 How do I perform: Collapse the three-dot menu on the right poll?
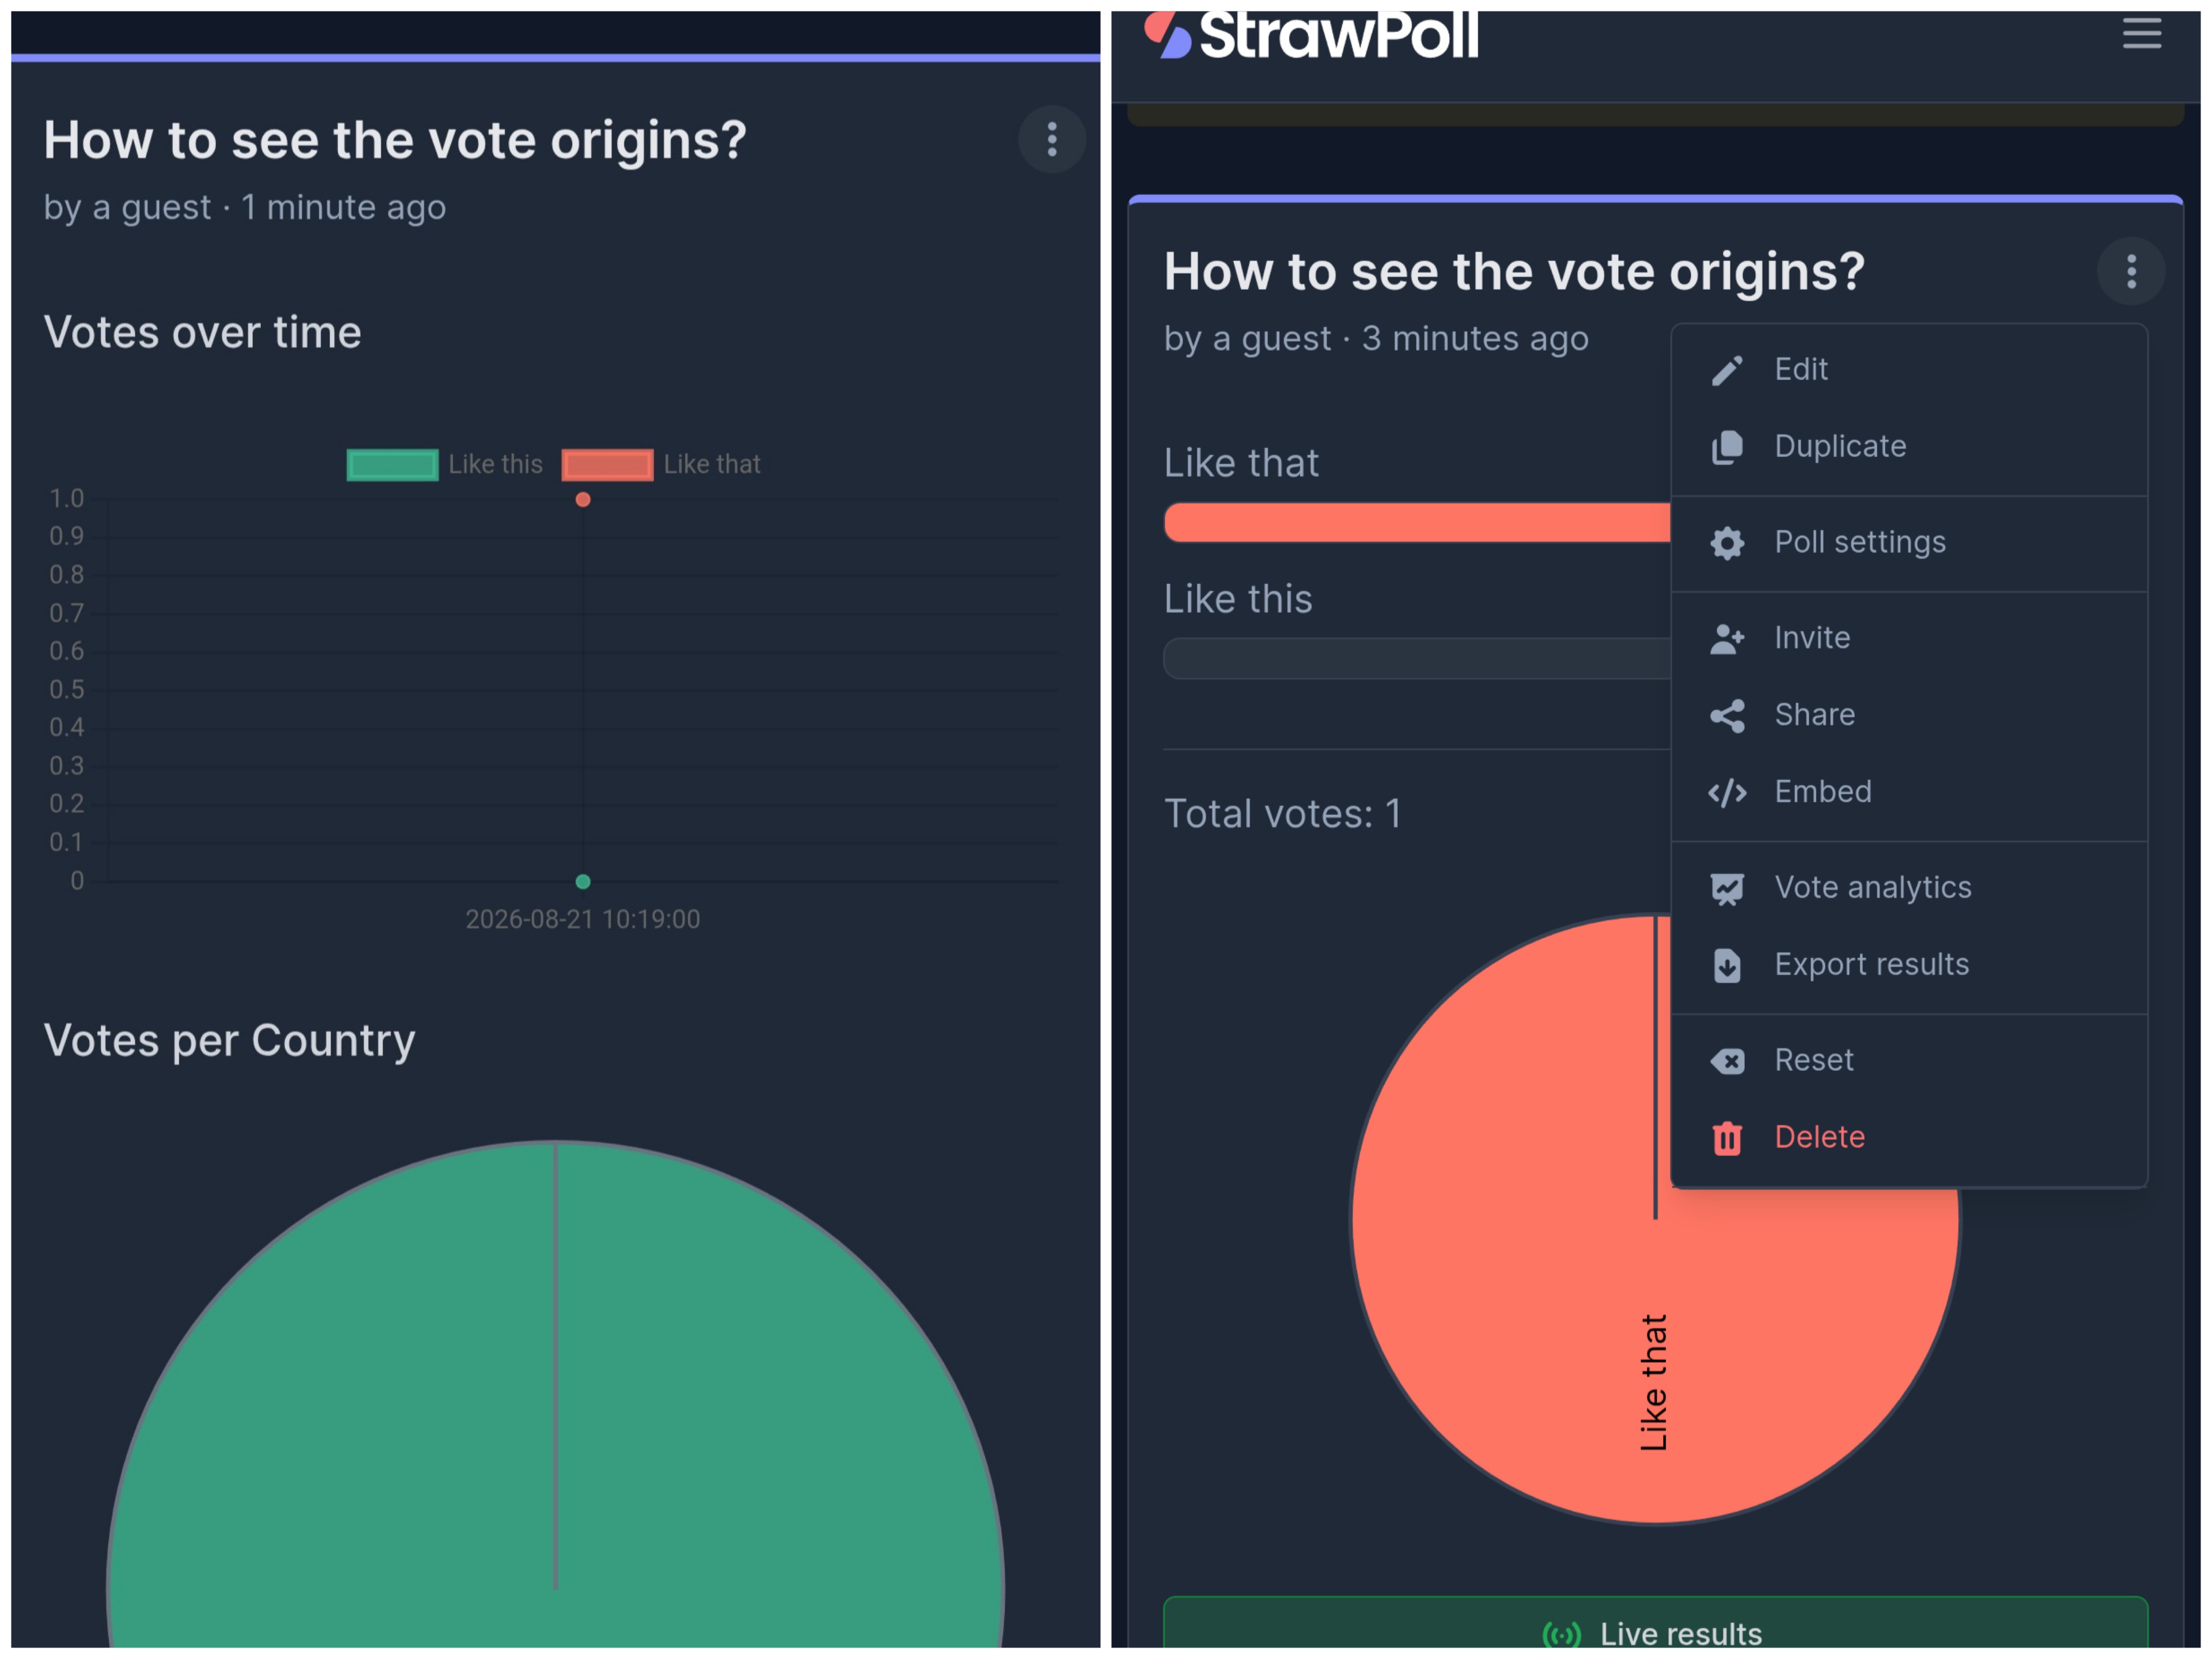tap(2131, 271)
